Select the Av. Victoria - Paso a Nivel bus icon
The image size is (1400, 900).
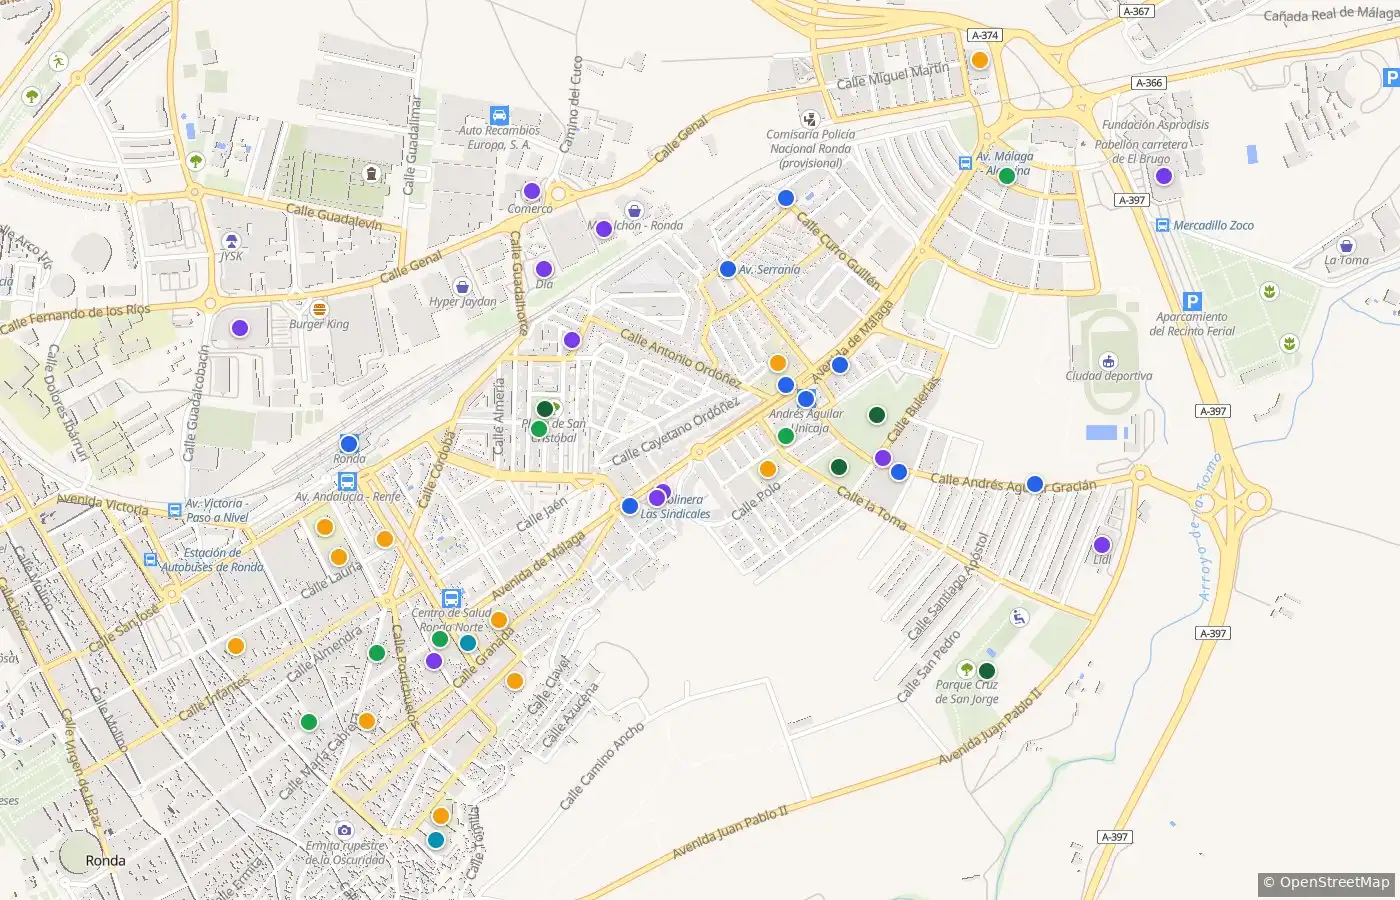coord(175,508)
